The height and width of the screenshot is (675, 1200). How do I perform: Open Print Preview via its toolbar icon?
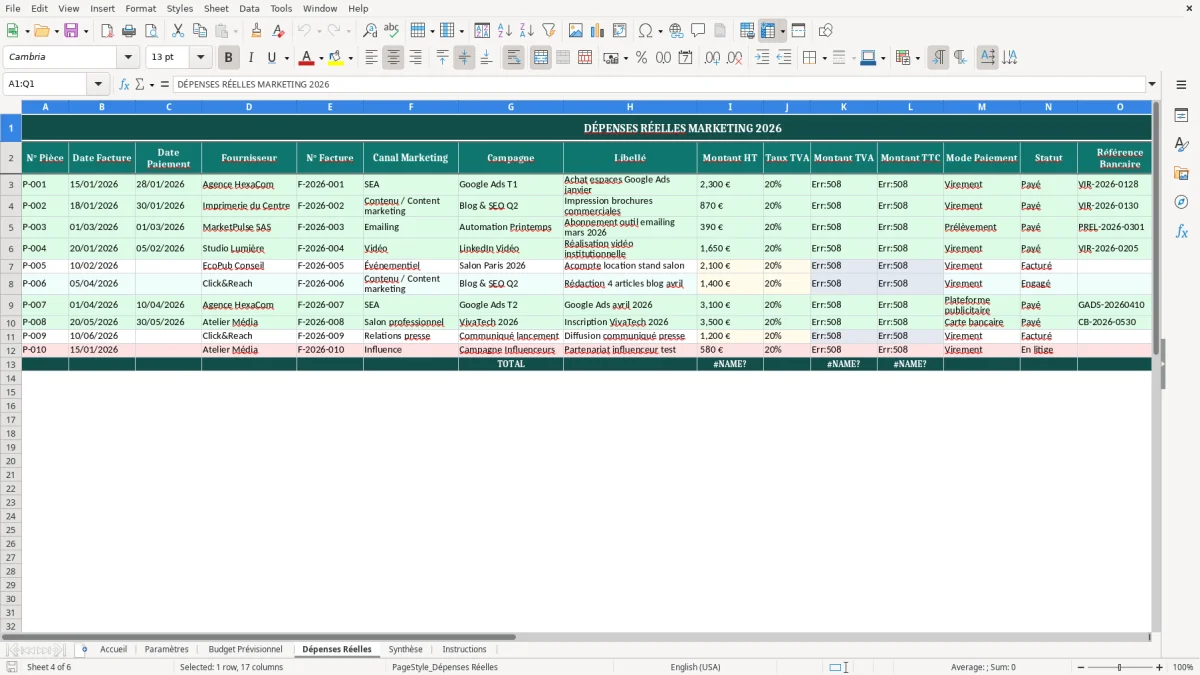click(x=151, y=31)
